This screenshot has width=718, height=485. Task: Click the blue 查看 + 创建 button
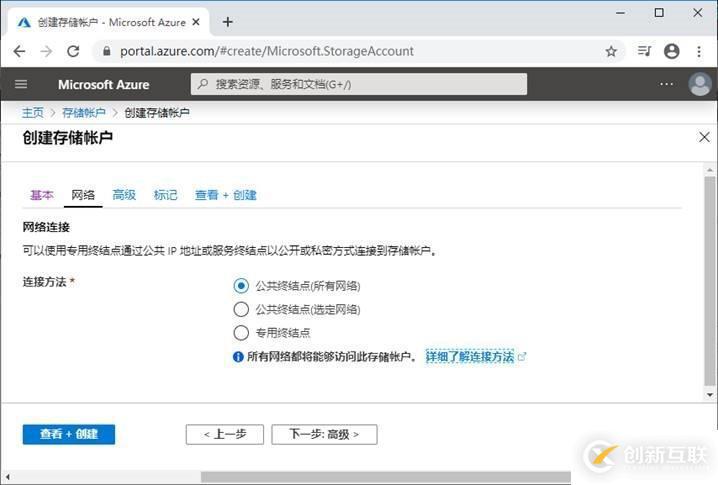69,434
